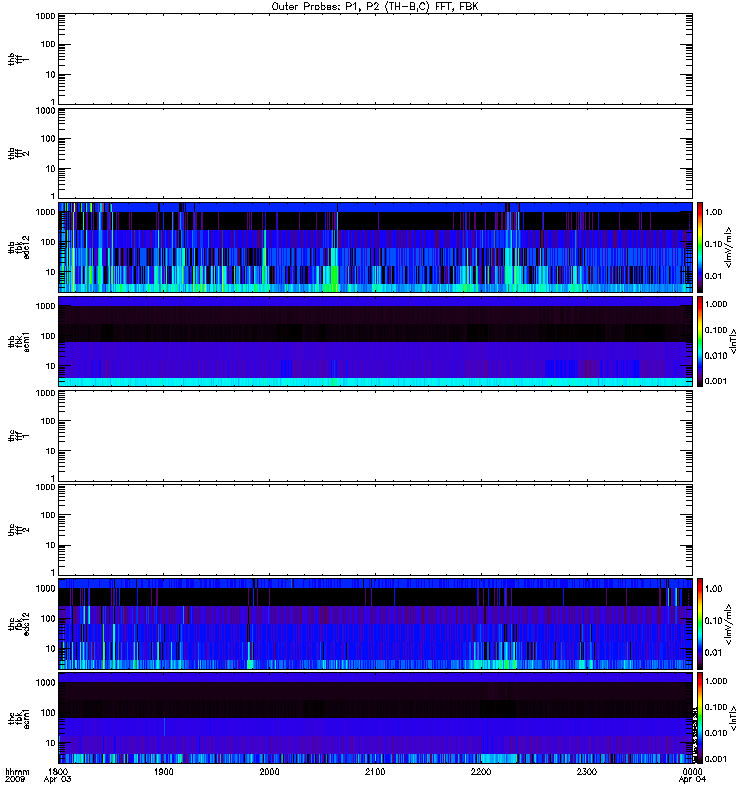Click inside the thc fbk edc12 spectrogram
750x800 pixels.
[375, 624]
